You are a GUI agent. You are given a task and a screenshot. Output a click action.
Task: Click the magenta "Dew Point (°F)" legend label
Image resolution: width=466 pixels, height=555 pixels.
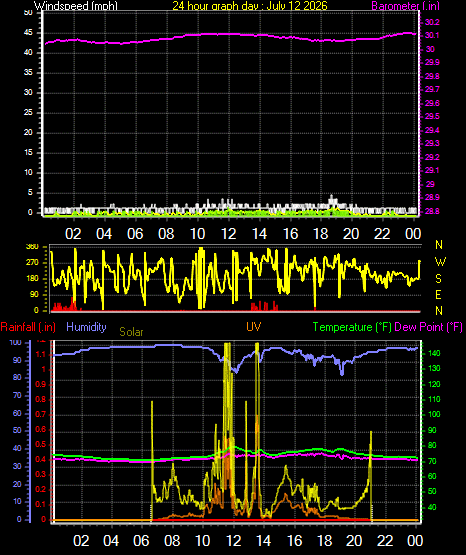(x=428, y=327)
